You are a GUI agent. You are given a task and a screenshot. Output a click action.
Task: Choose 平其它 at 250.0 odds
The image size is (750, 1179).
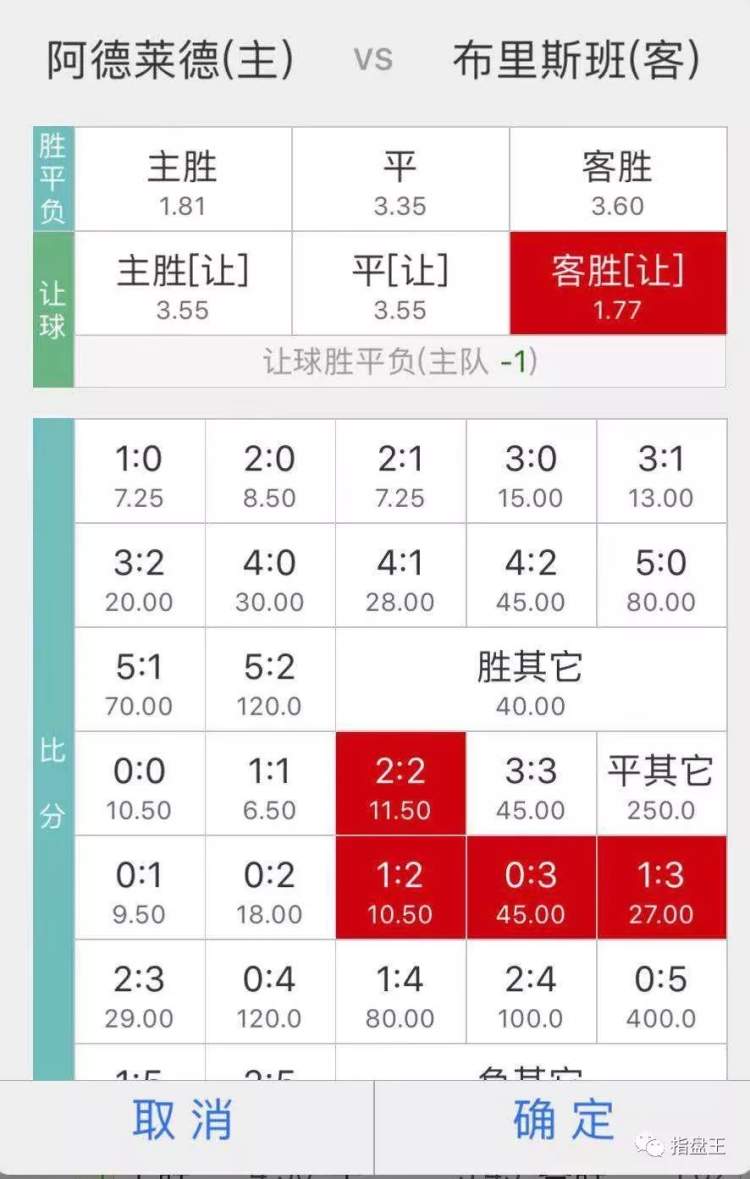coord(661,783)
